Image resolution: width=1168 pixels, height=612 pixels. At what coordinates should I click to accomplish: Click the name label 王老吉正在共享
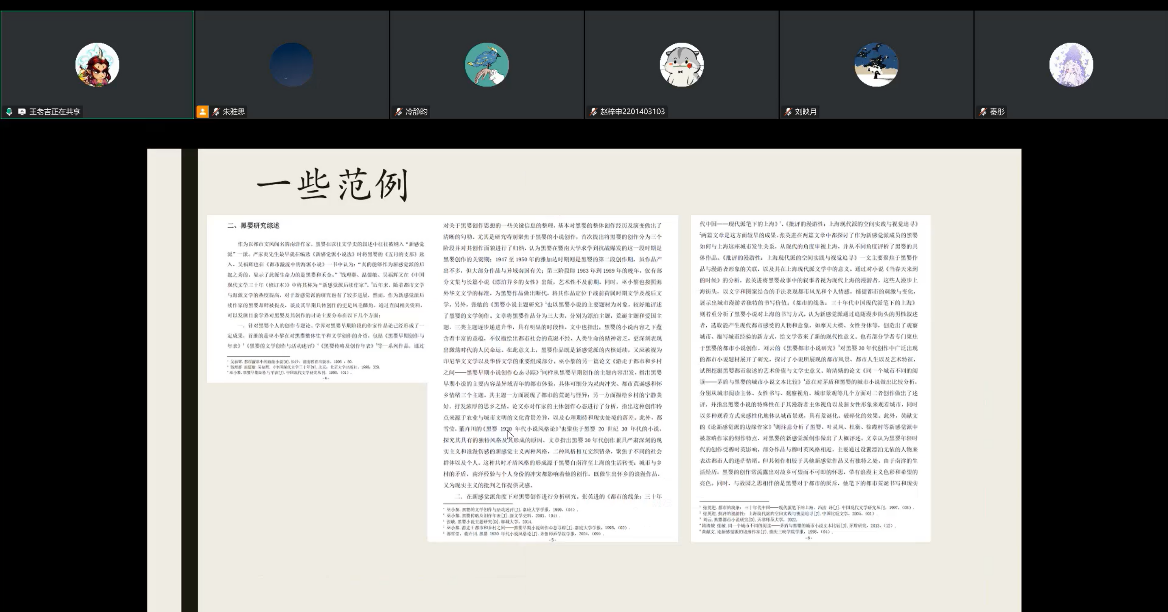tap(54, 112)
